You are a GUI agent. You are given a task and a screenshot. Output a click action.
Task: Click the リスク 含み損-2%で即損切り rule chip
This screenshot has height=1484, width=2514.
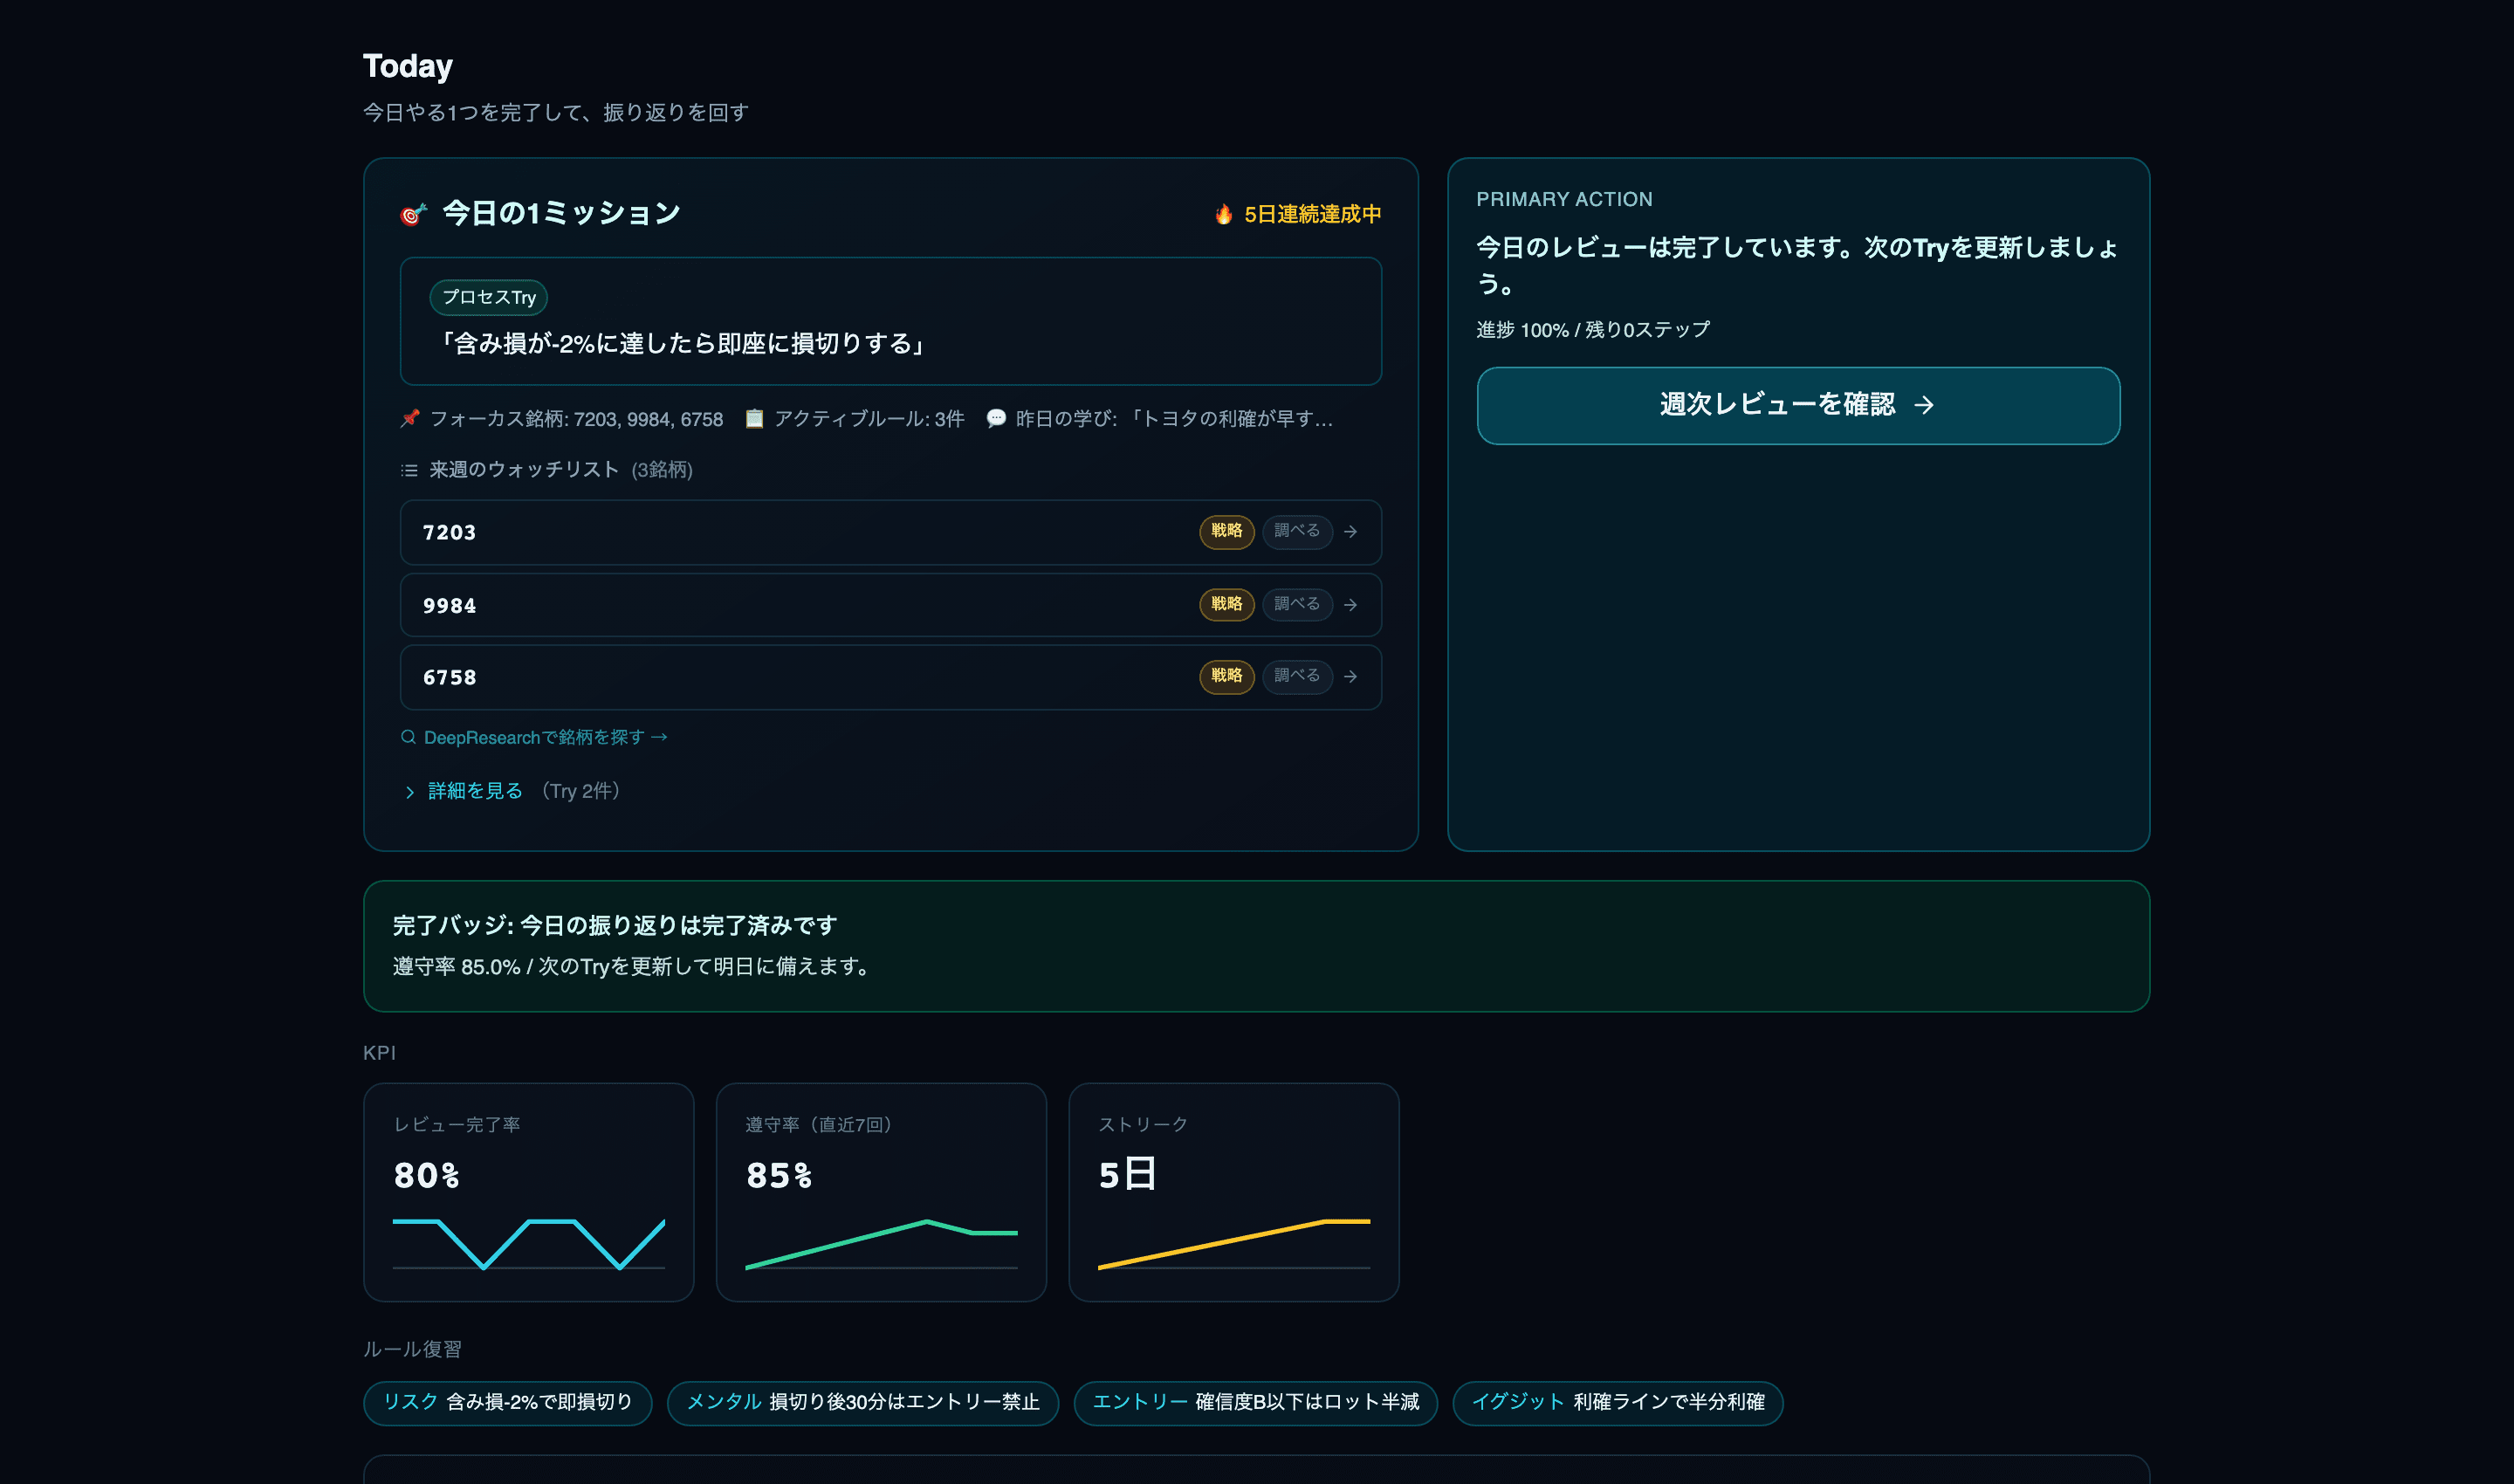click(508, 1403)
